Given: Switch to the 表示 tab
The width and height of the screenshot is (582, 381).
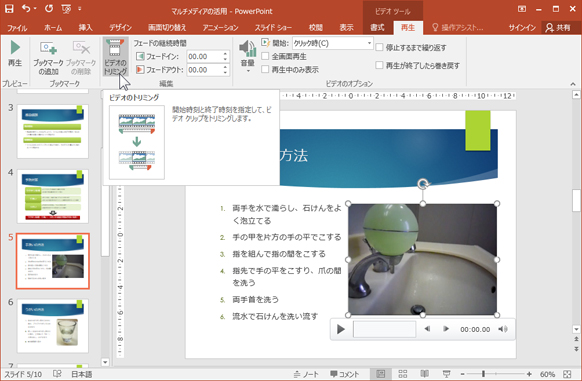Looking at the screenshot, I should click(x=346, y=27).
